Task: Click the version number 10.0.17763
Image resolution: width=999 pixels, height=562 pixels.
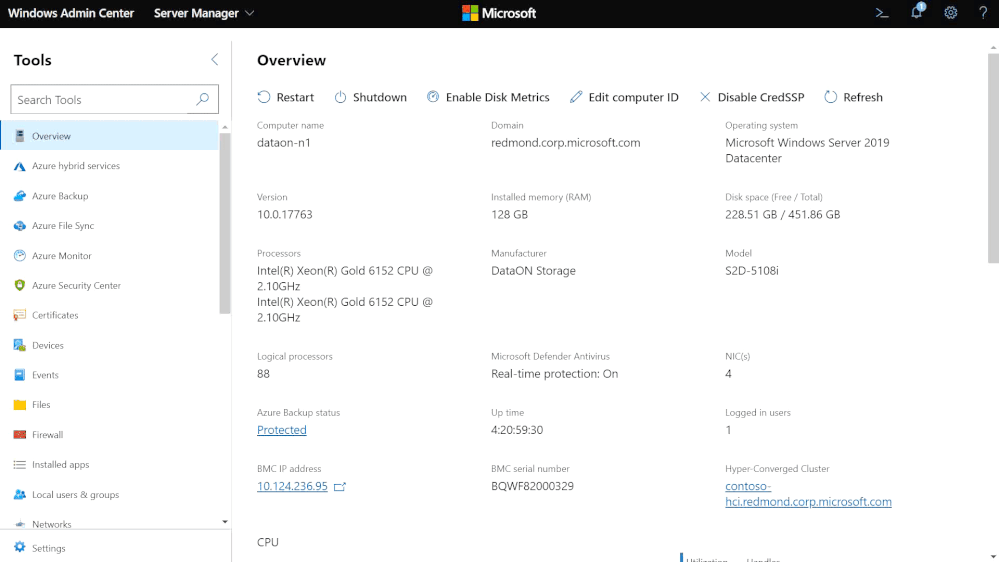Action: click(x=285, y=215)
